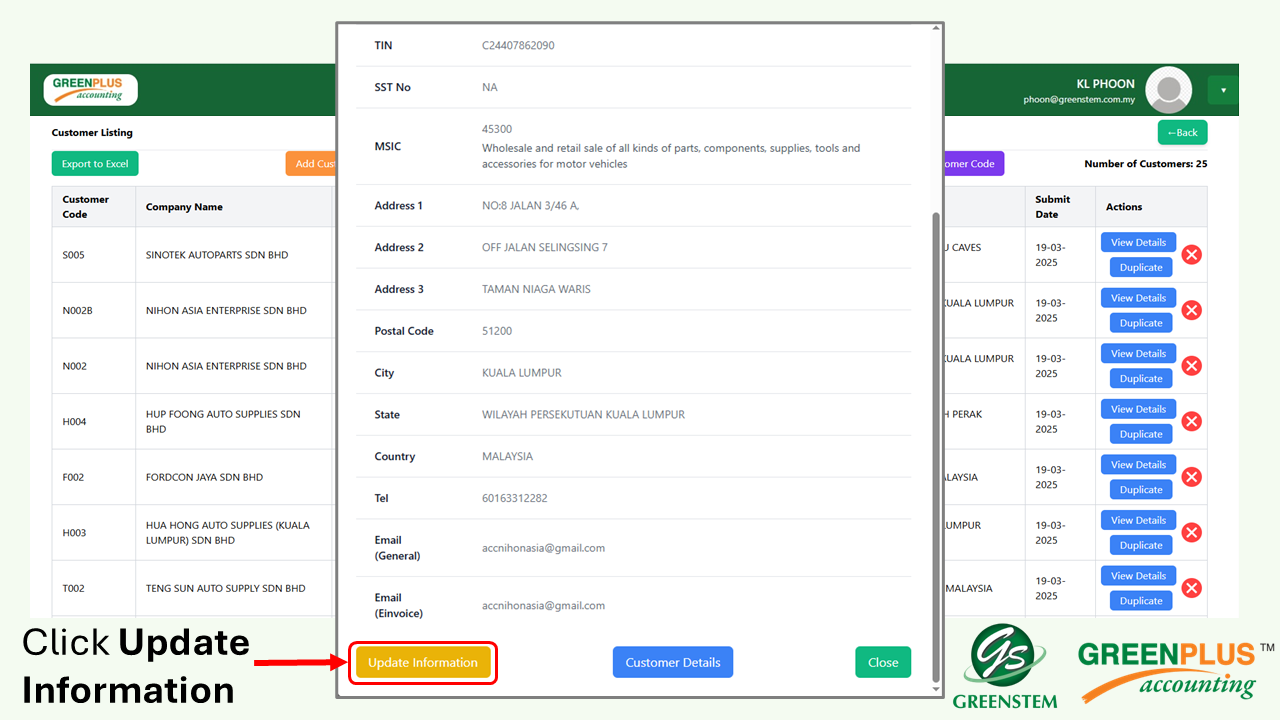Click the GreenPlus accounting logo in header

[x=90, y=90]
